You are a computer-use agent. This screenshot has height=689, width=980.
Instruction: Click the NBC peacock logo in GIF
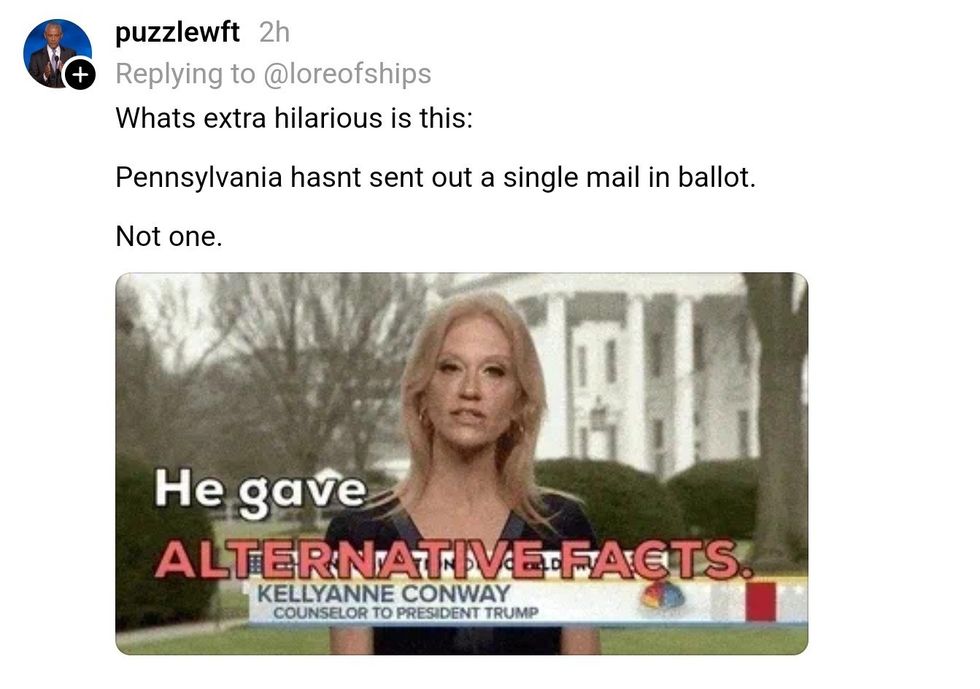pos(662,596)
